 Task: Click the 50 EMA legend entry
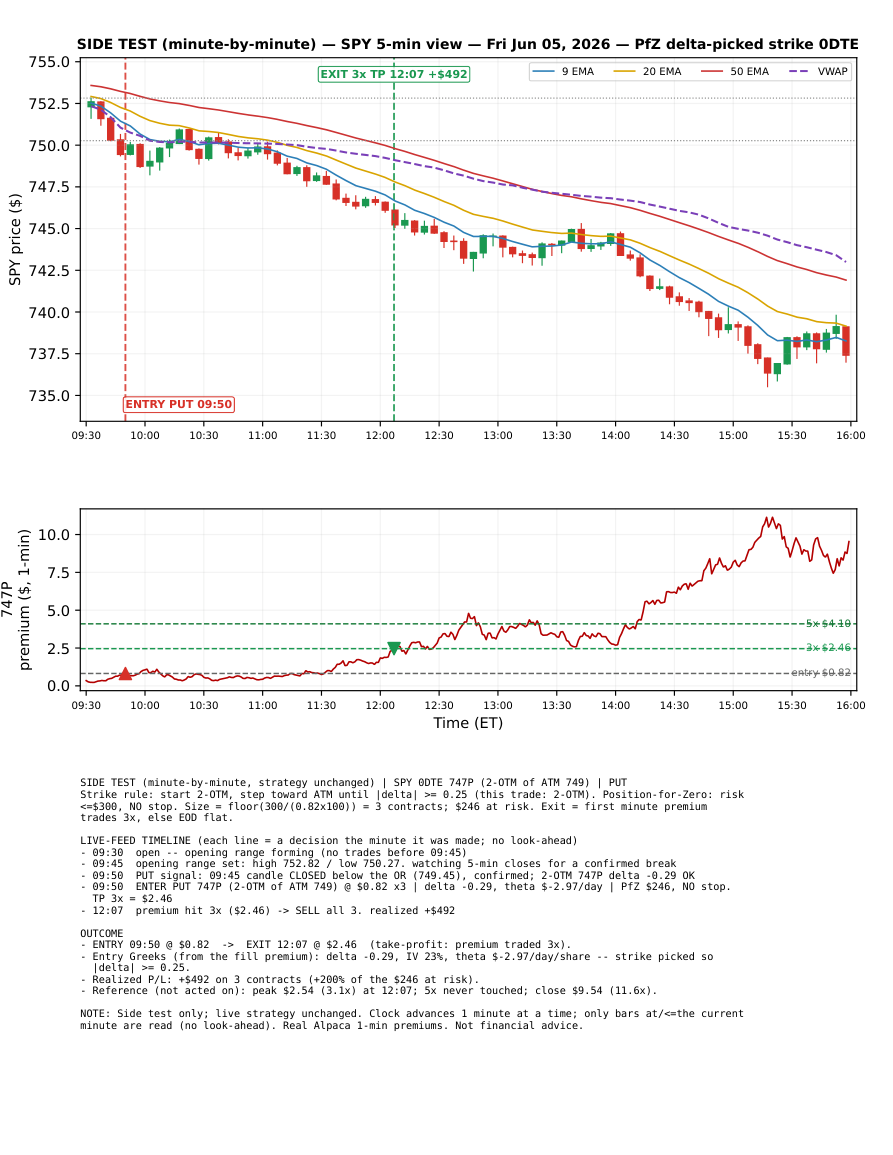[735, 71]
